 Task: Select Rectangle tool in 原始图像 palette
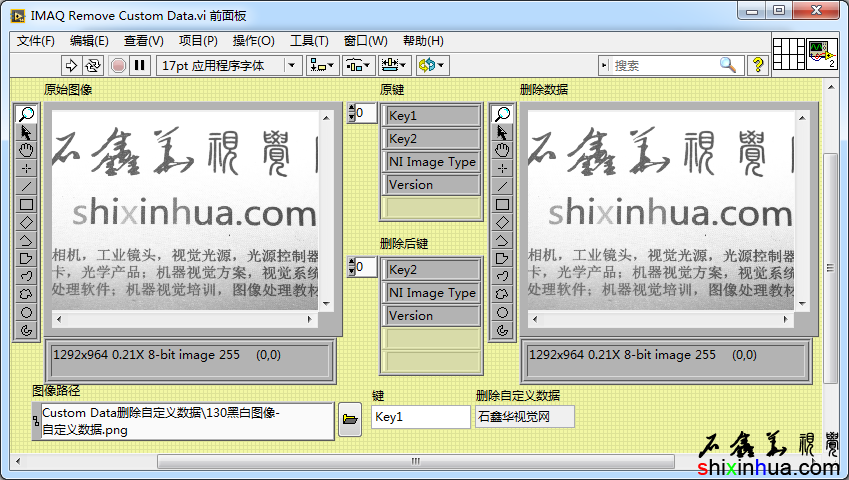tap(26, 204)
